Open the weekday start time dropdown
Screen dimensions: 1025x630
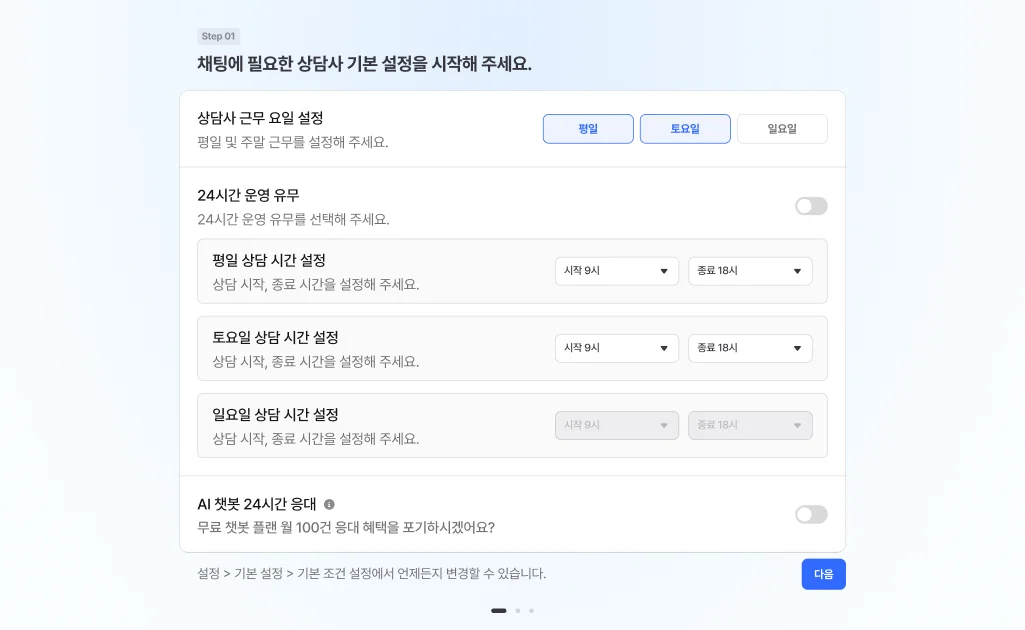(616, 271)
